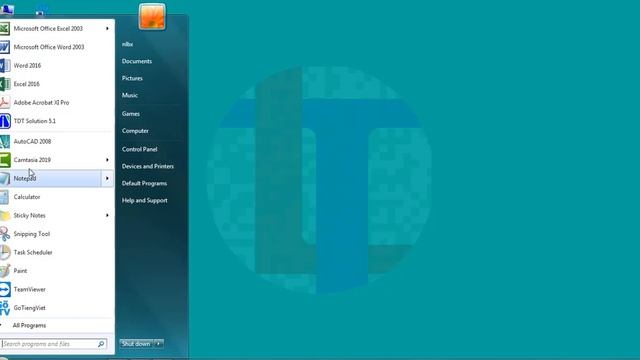Open the TeamViewer icon

[4, 289]
